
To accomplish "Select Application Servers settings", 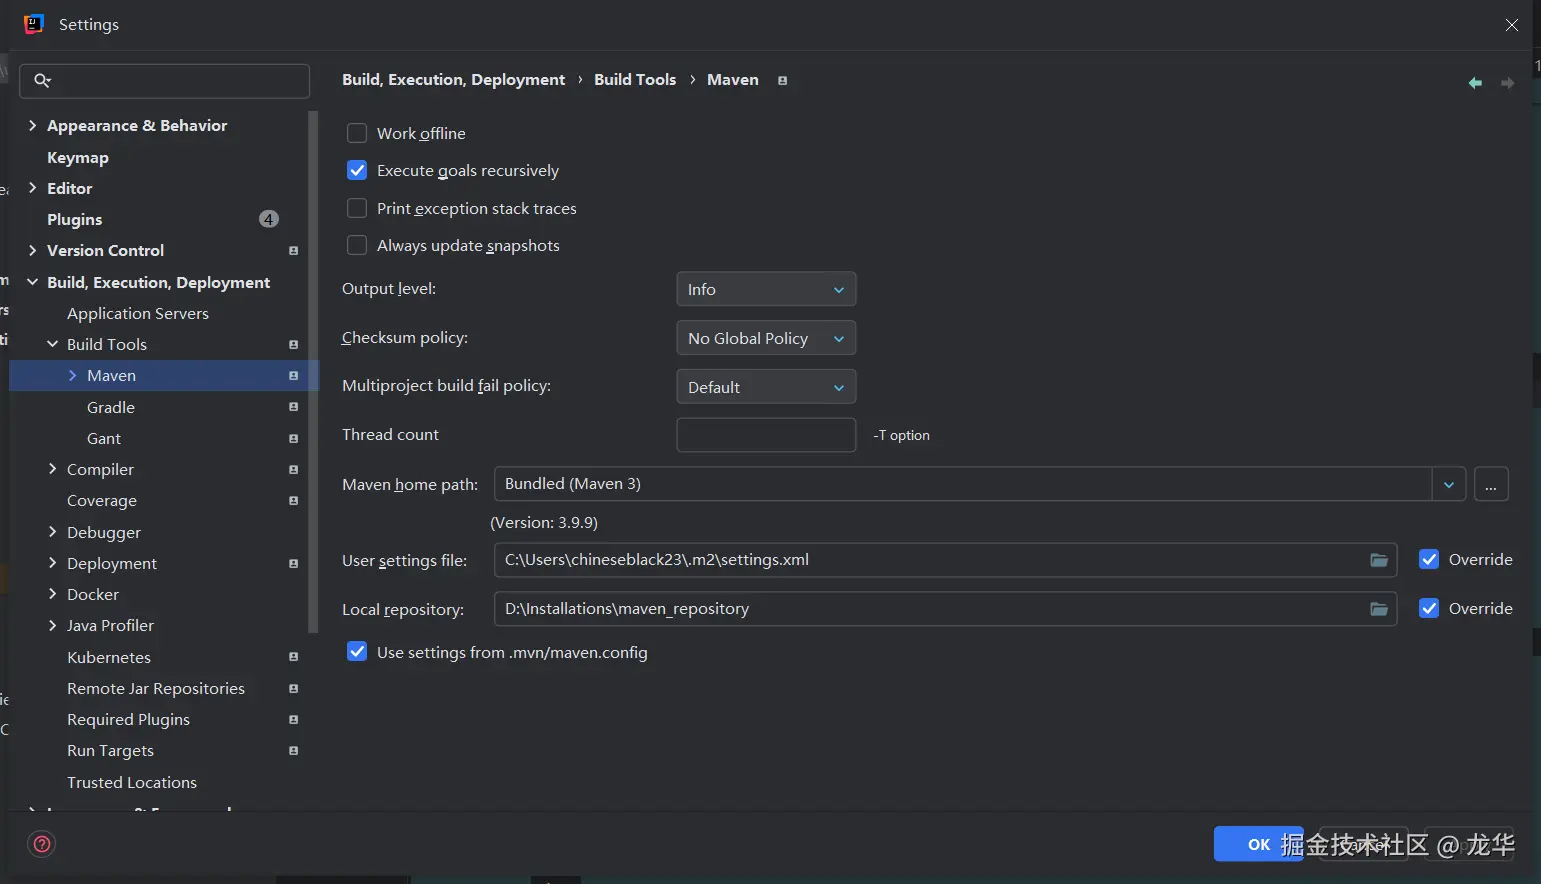I will click(138, 314).
